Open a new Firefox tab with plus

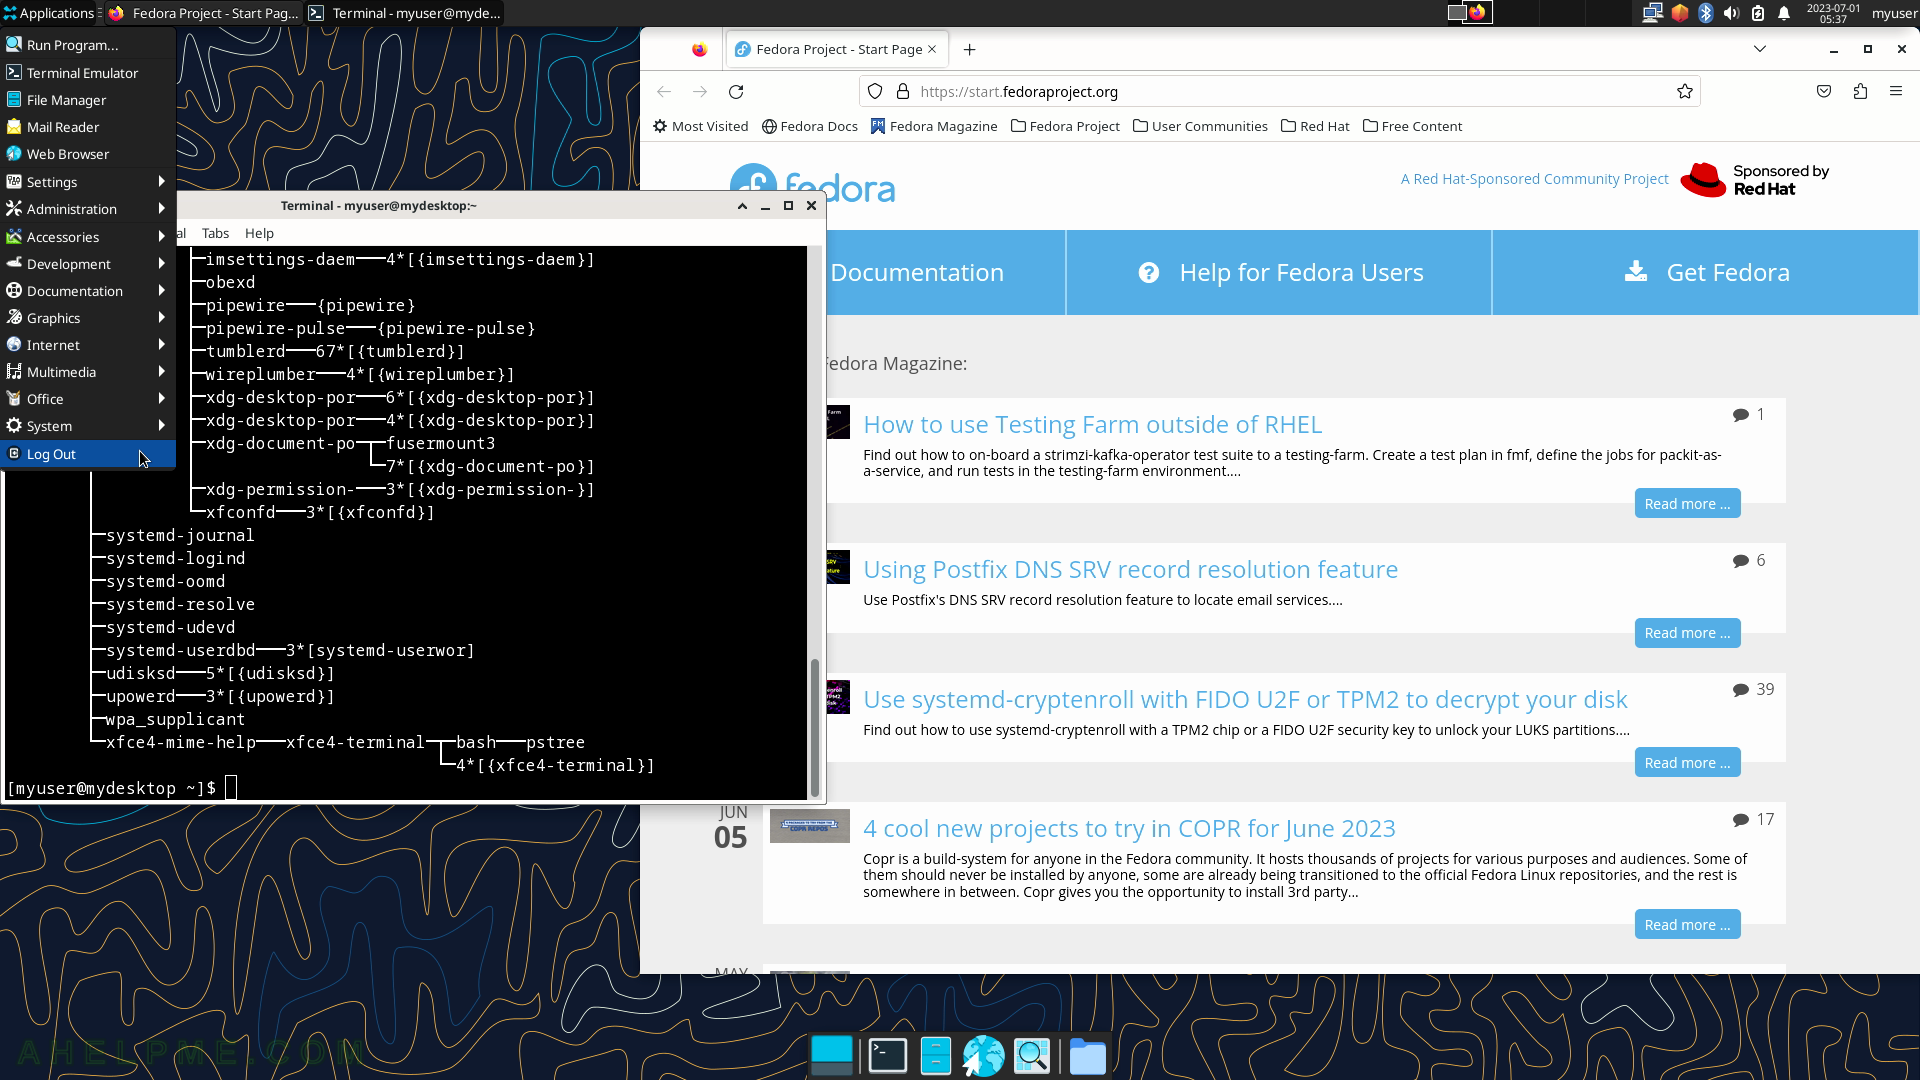969,49
